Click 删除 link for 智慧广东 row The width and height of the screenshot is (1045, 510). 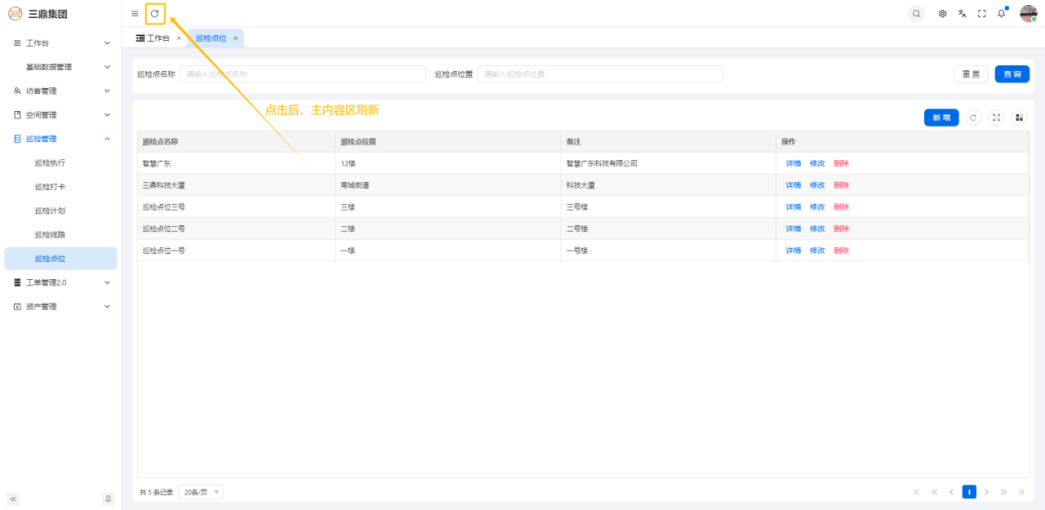841,163
